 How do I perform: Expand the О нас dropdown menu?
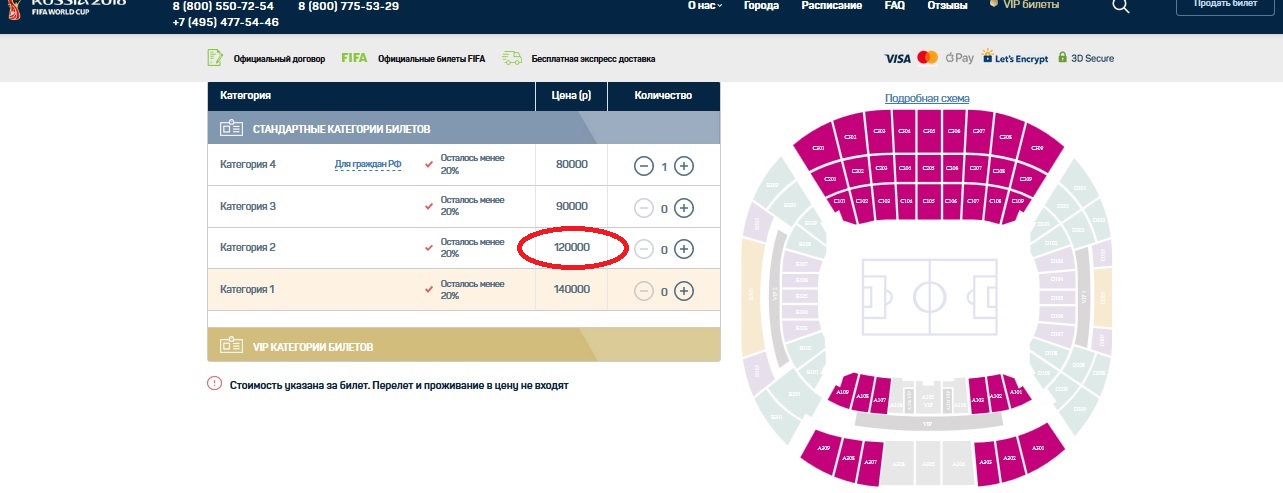click(x=704, y=6)
